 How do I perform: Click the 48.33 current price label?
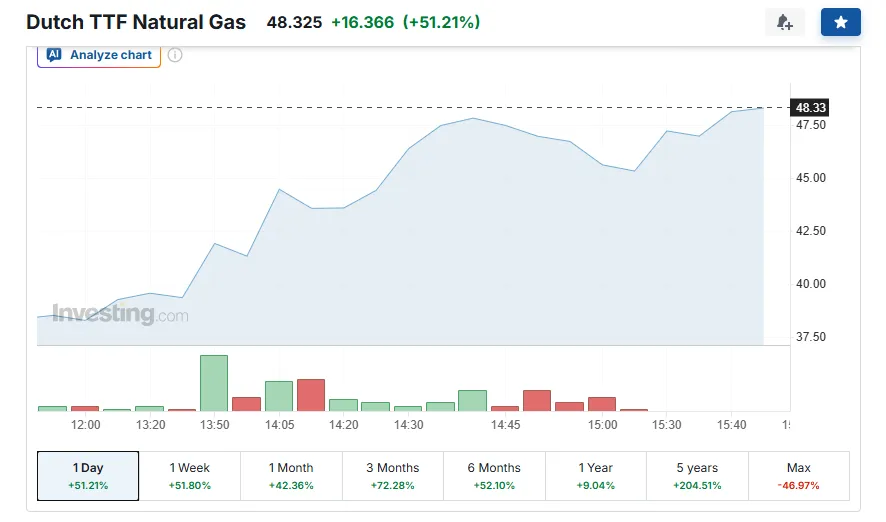point(810,107)
